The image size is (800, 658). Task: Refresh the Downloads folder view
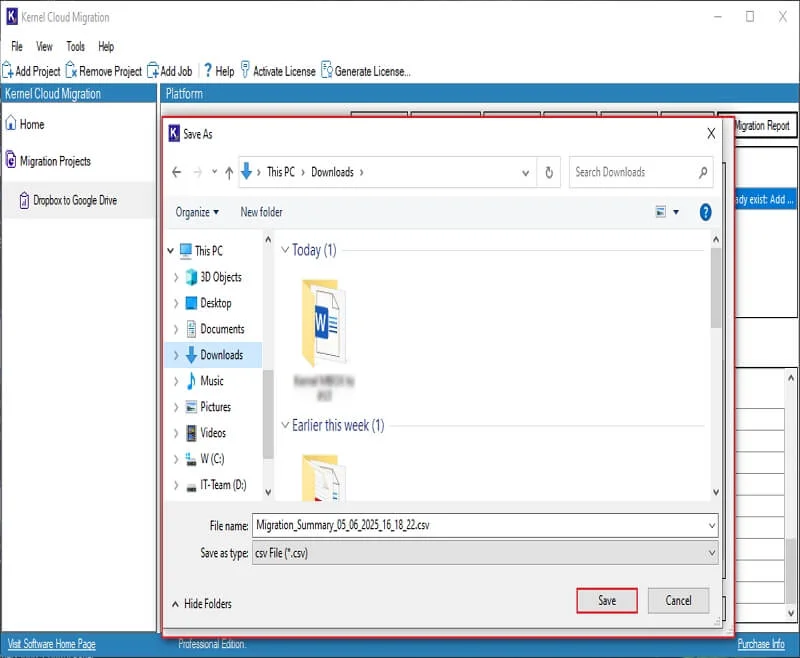click(x=549, y=172)
